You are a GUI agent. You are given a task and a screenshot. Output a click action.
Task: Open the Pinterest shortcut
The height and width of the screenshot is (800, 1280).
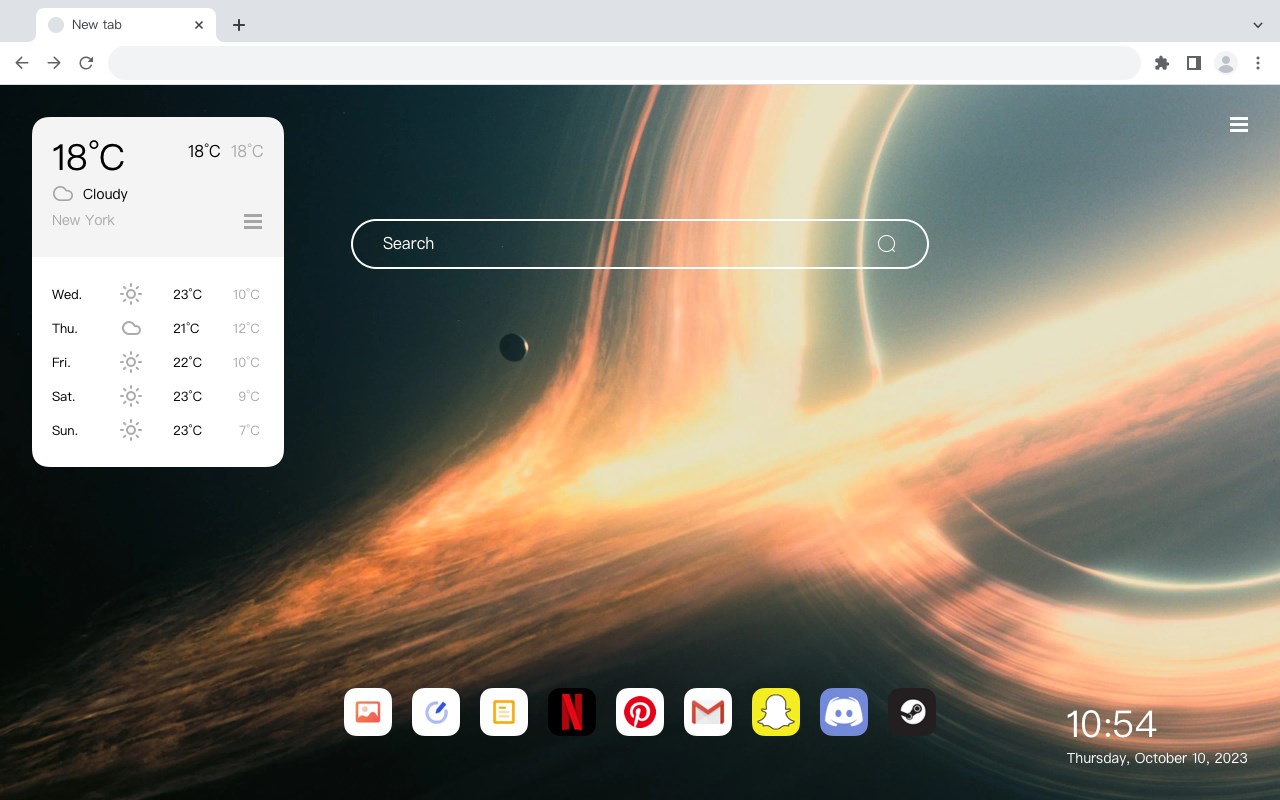640,712
